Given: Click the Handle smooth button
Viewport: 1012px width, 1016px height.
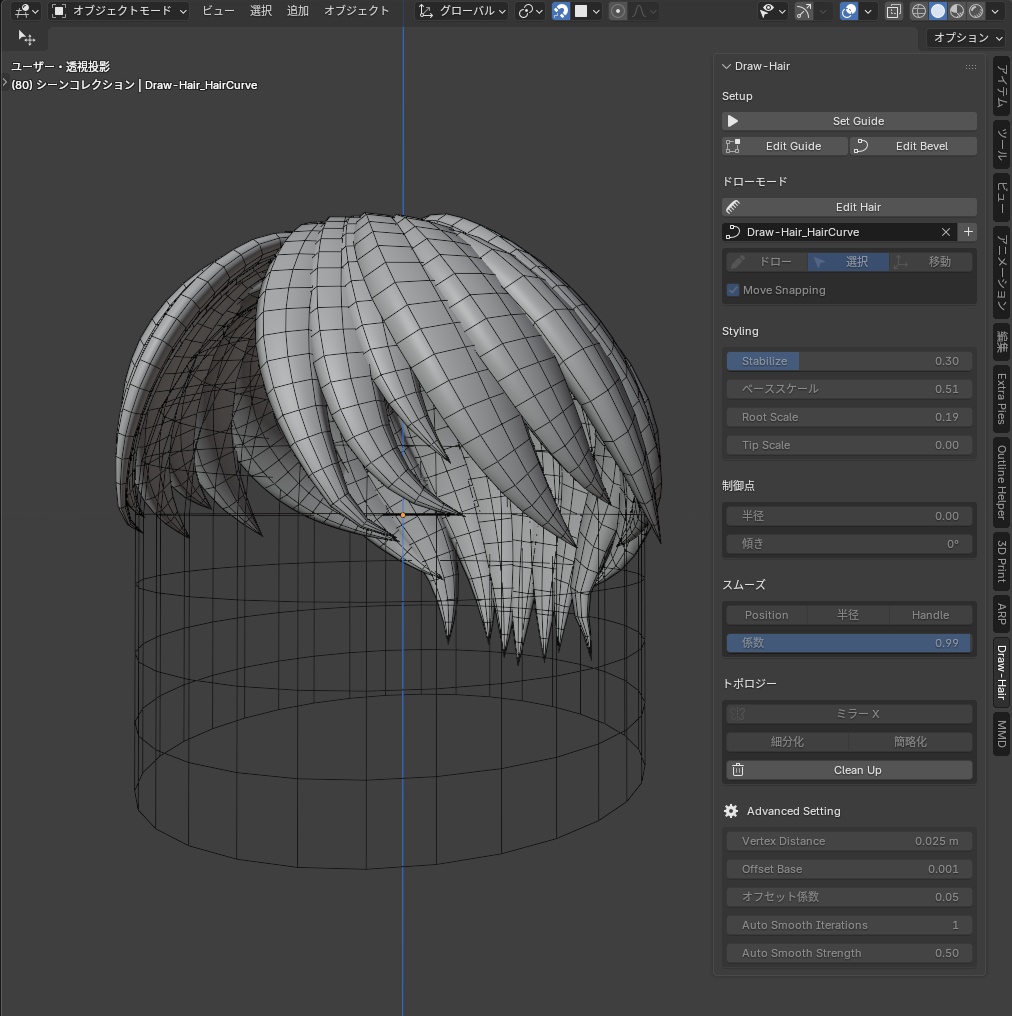Looking at the screenshot, I should [931, 615].
